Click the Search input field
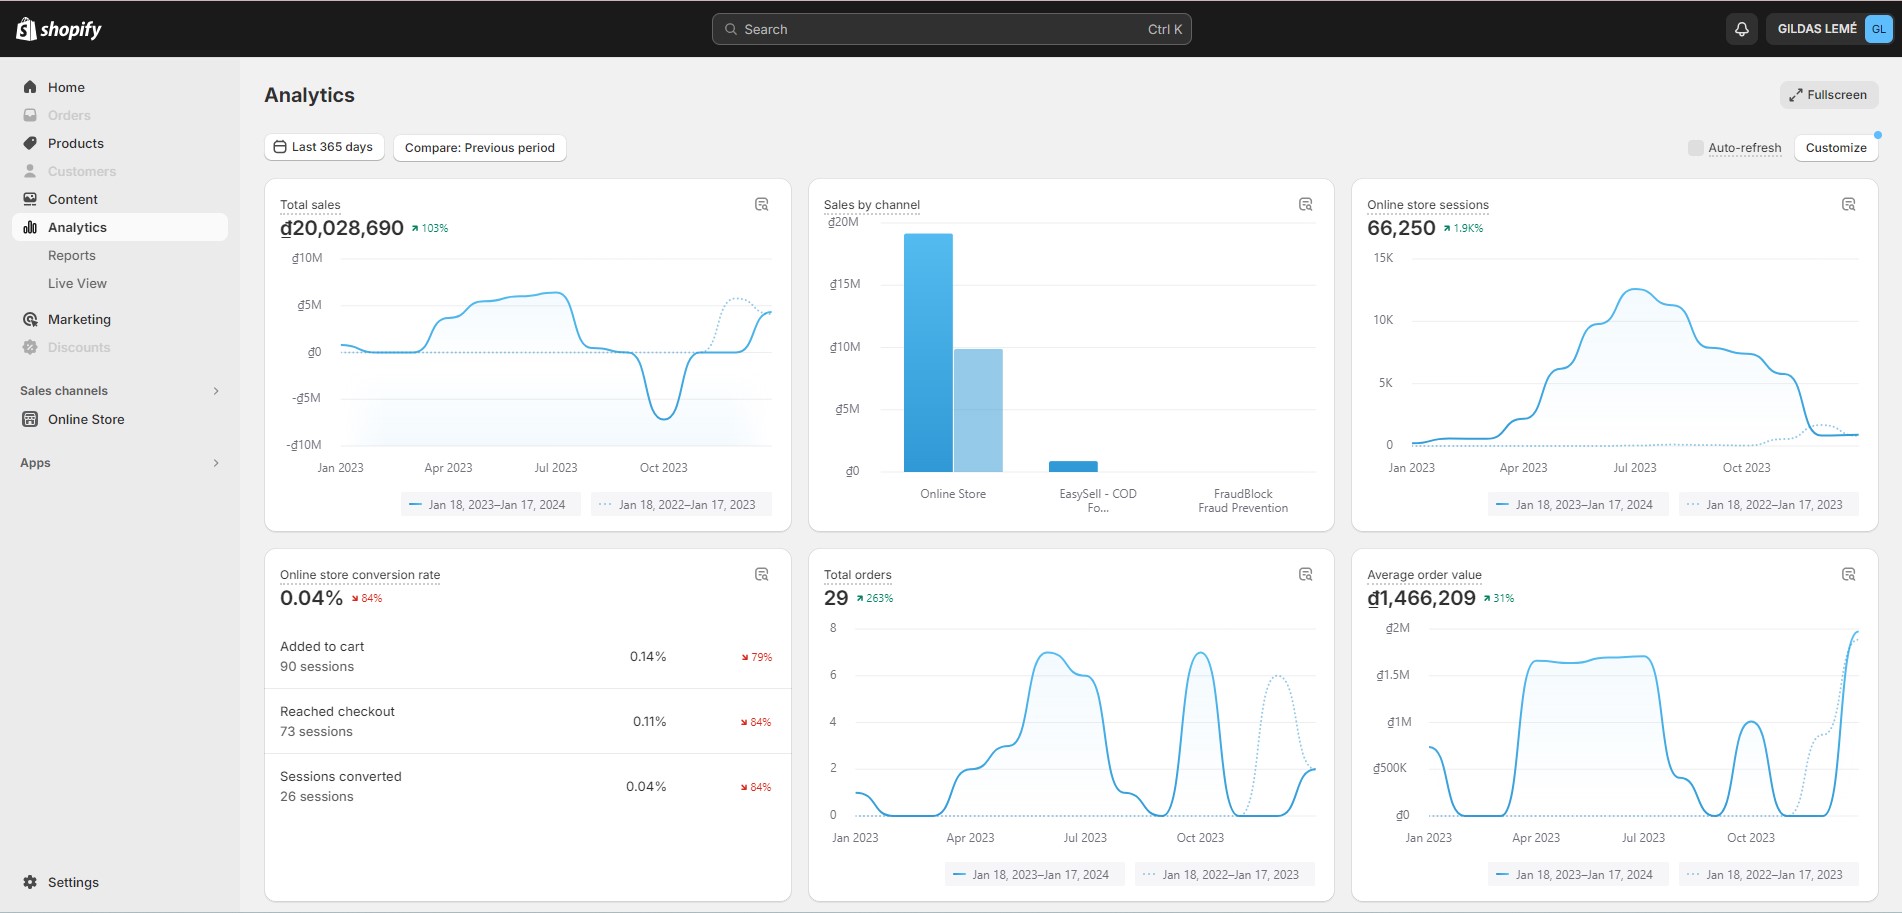This screenshot has width=1902, height=913. point(951,29)
